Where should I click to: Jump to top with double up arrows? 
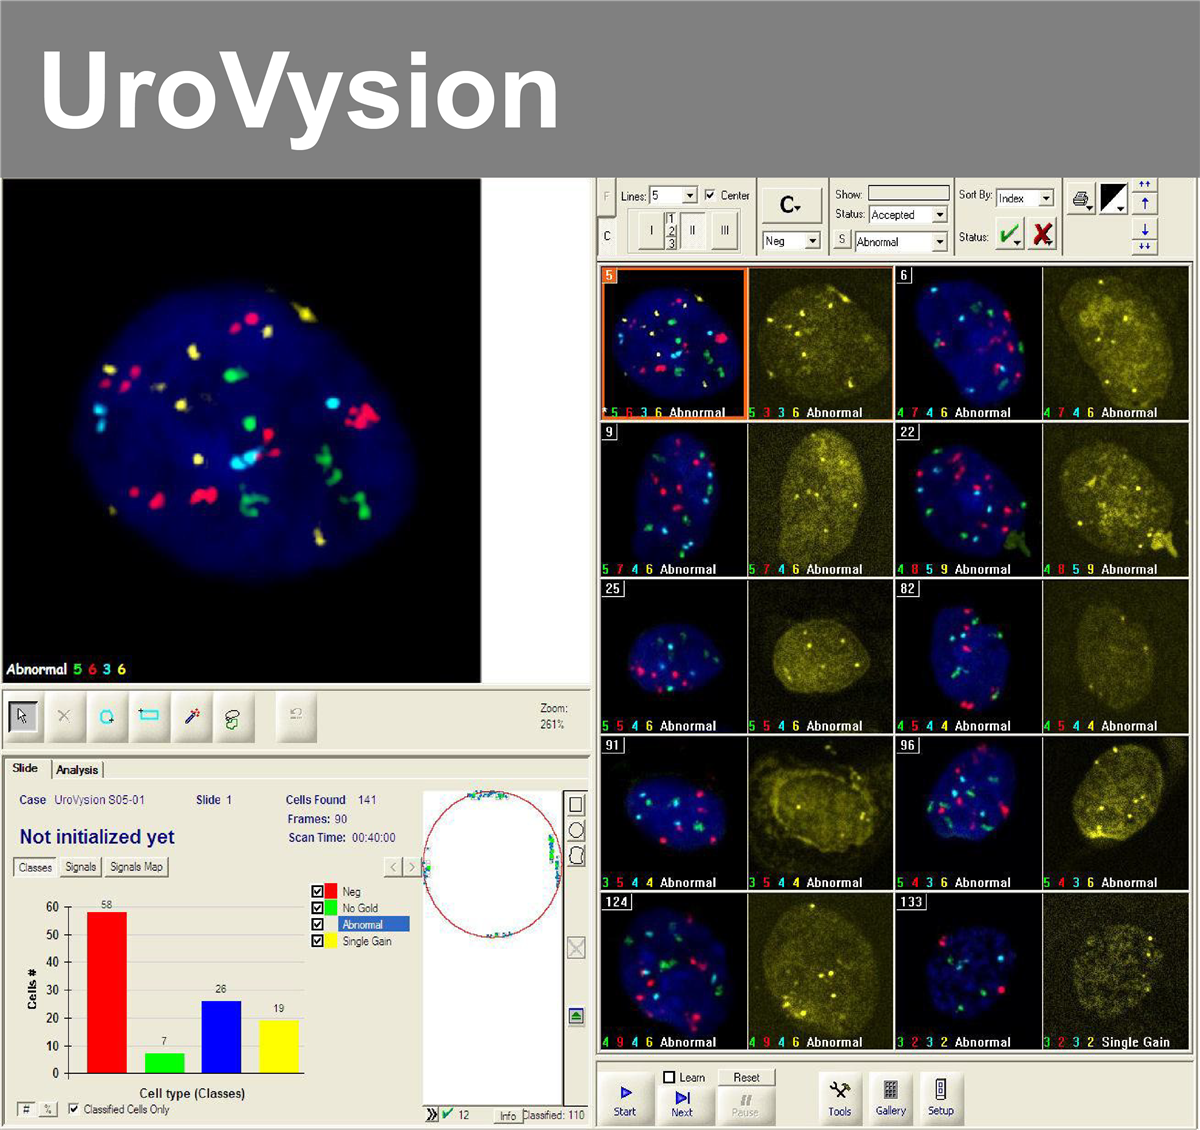click(x=1145, y=186)
